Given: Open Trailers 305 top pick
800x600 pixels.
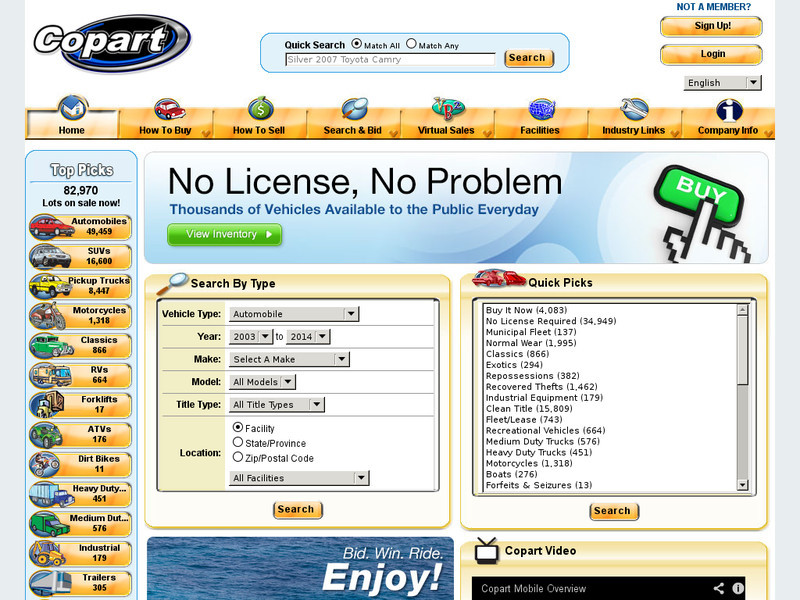Looking at the screenshot, I should click(x=81, y=583).
